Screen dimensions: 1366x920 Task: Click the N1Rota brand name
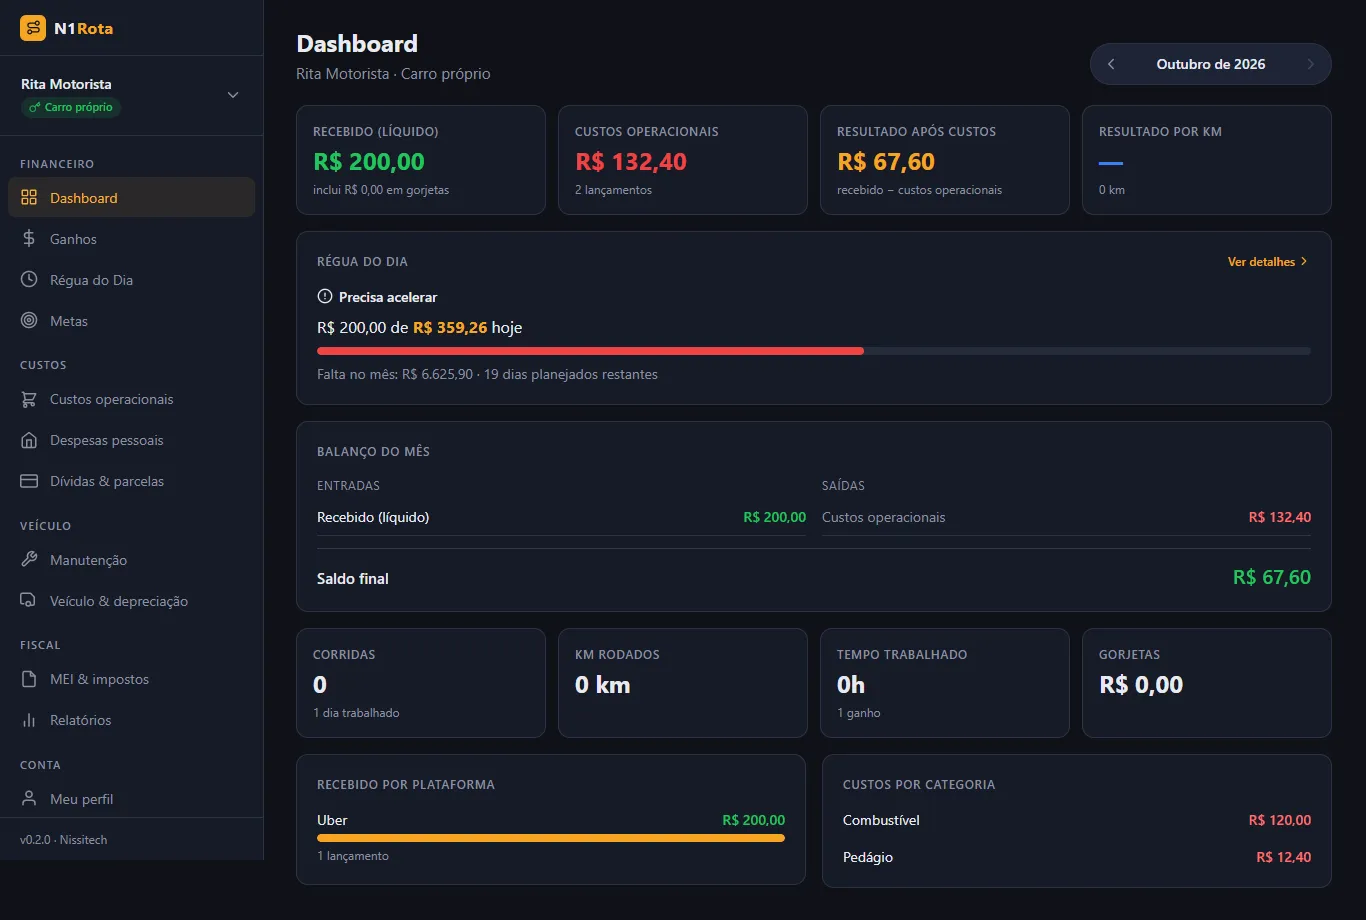coord(84,28)
